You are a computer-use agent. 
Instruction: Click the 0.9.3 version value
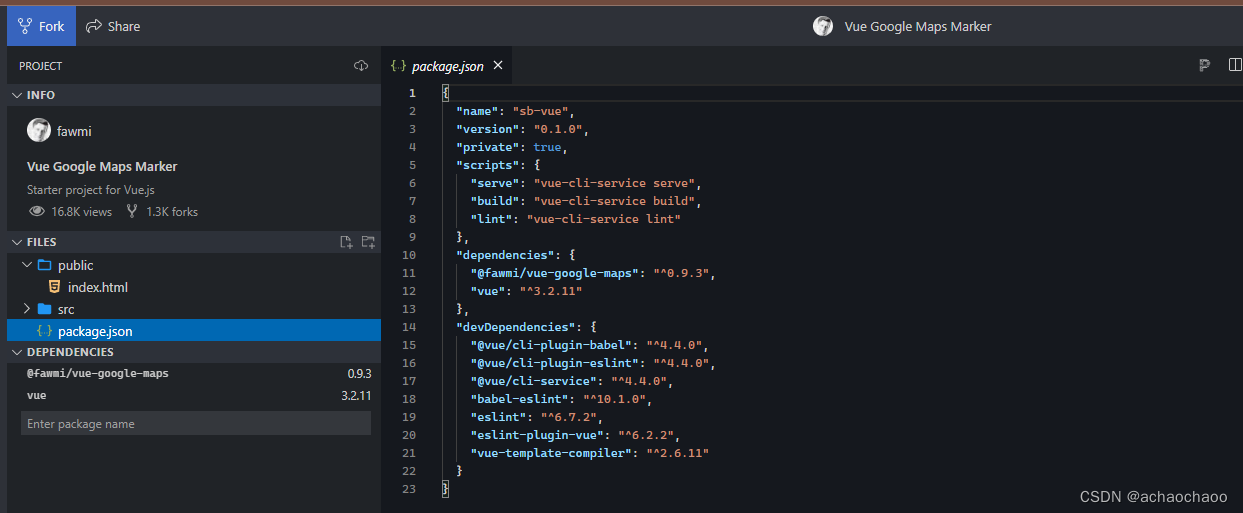(x=359, y=373)
